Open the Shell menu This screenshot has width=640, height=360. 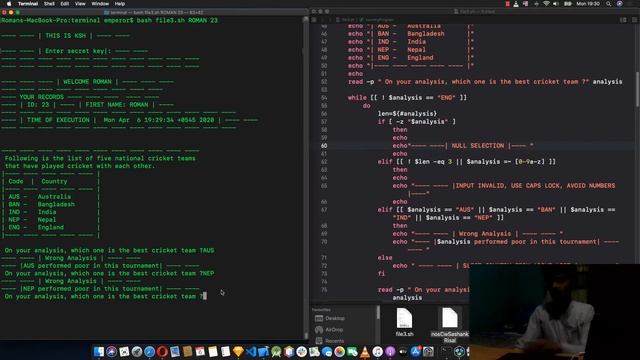pos(49,4)
